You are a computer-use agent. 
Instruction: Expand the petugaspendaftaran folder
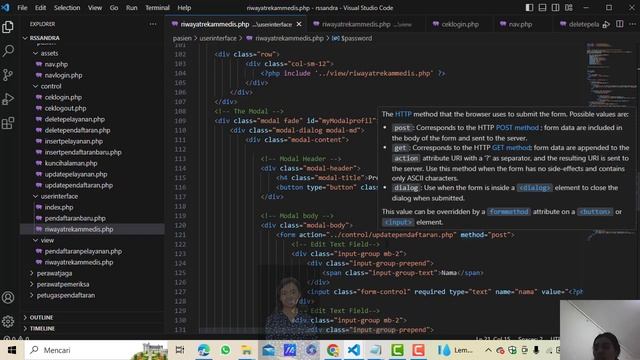66,295
